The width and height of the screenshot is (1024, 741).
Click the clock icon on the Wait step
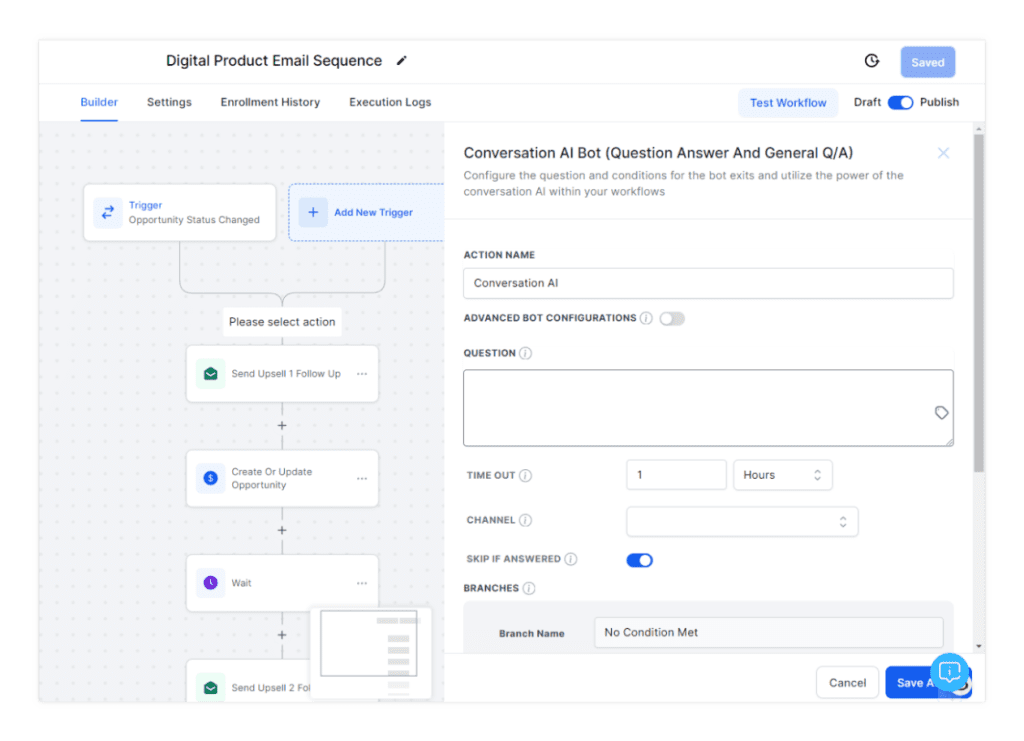click(210, 583)
